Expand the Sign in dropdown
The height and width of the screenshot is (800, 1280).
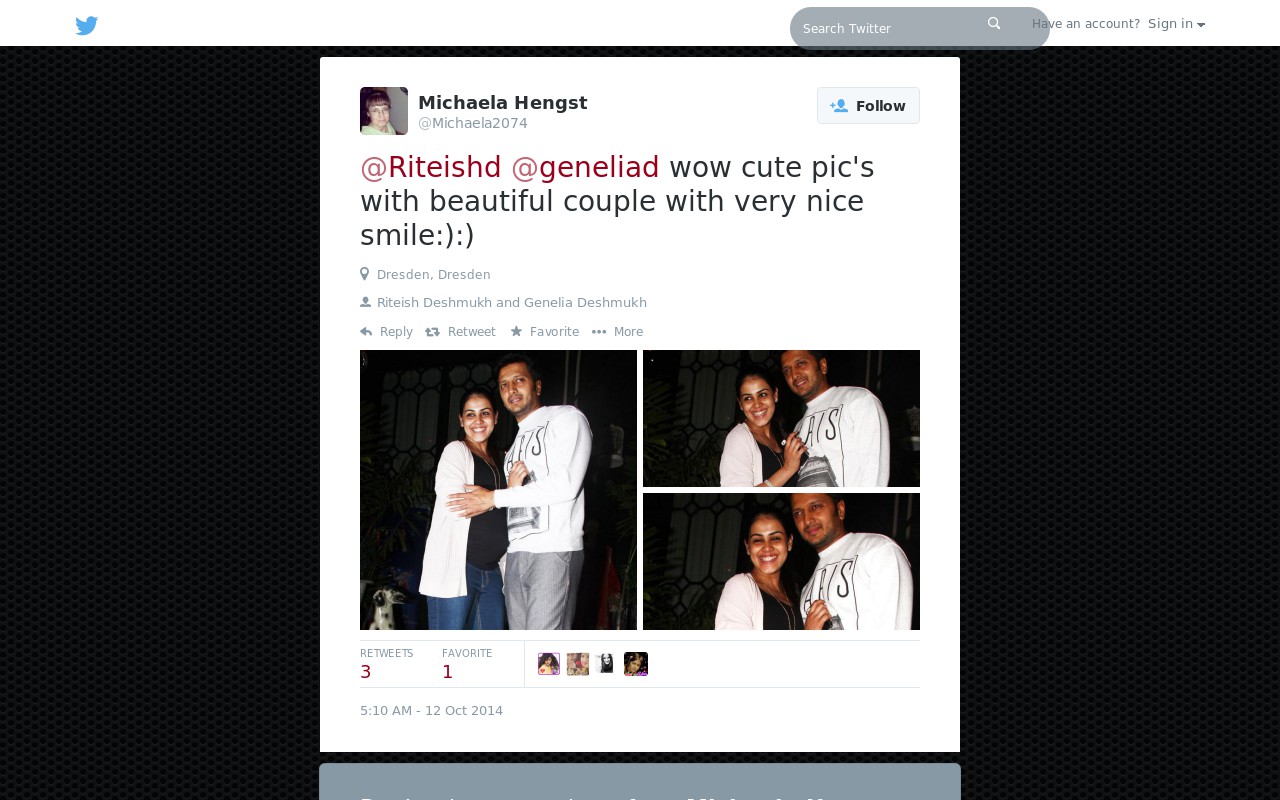click(x=1176, y=24)
